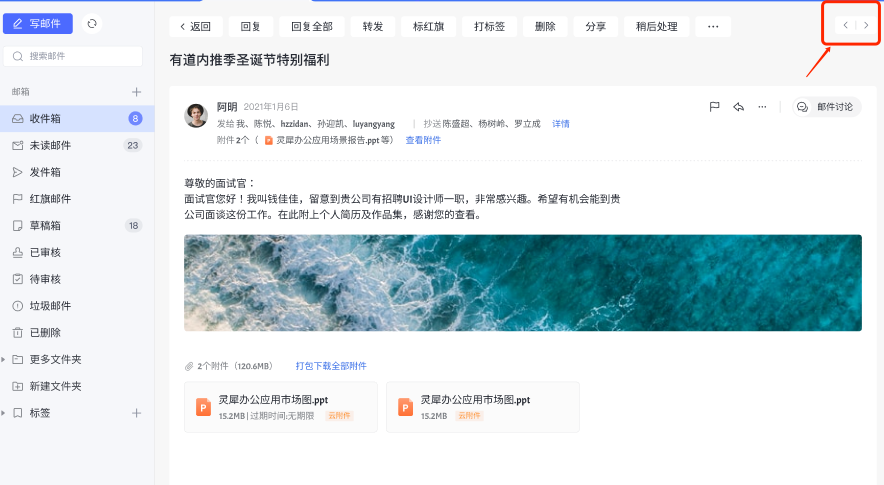
Task: Click the pending-review clipboard icon
Action: (18, 279)
